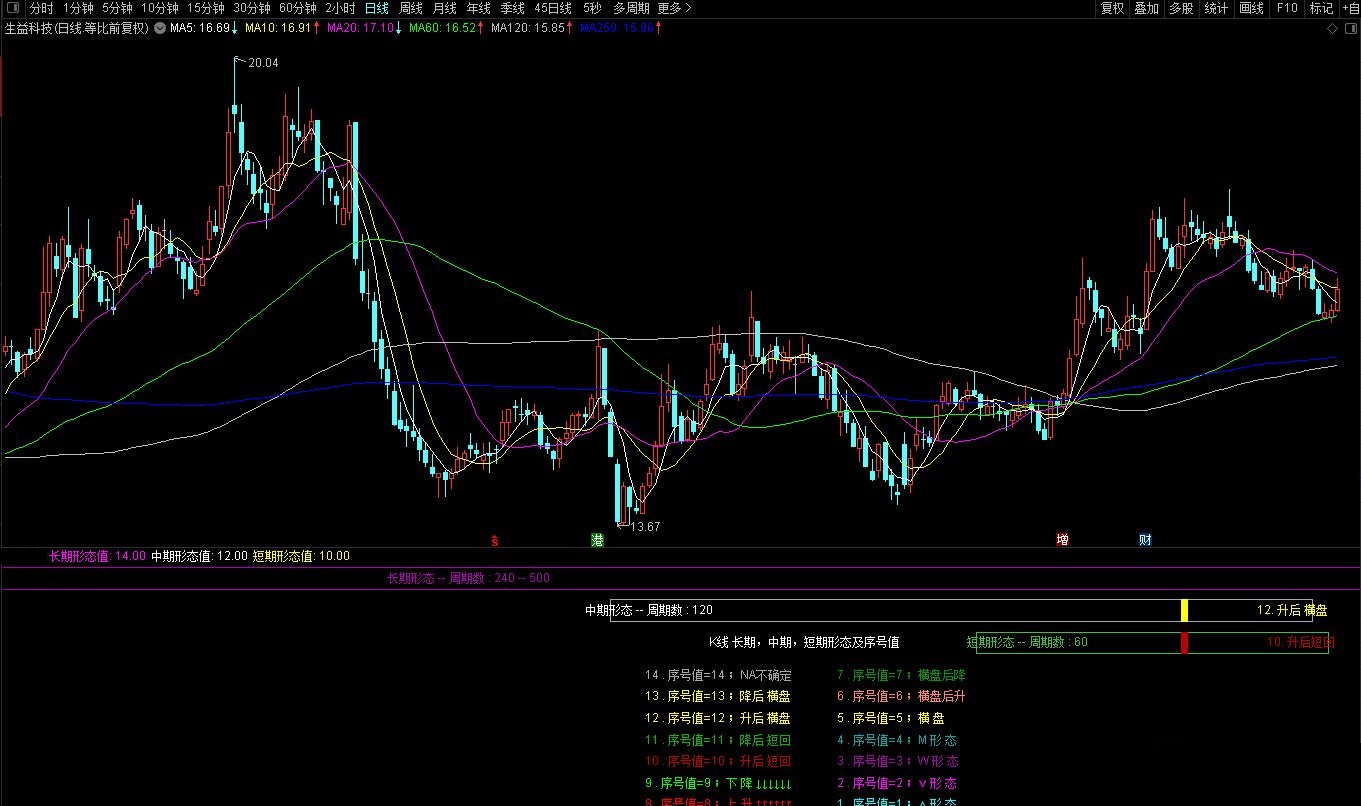
Task: Open the F10 company info
Action: (1287, 8)
